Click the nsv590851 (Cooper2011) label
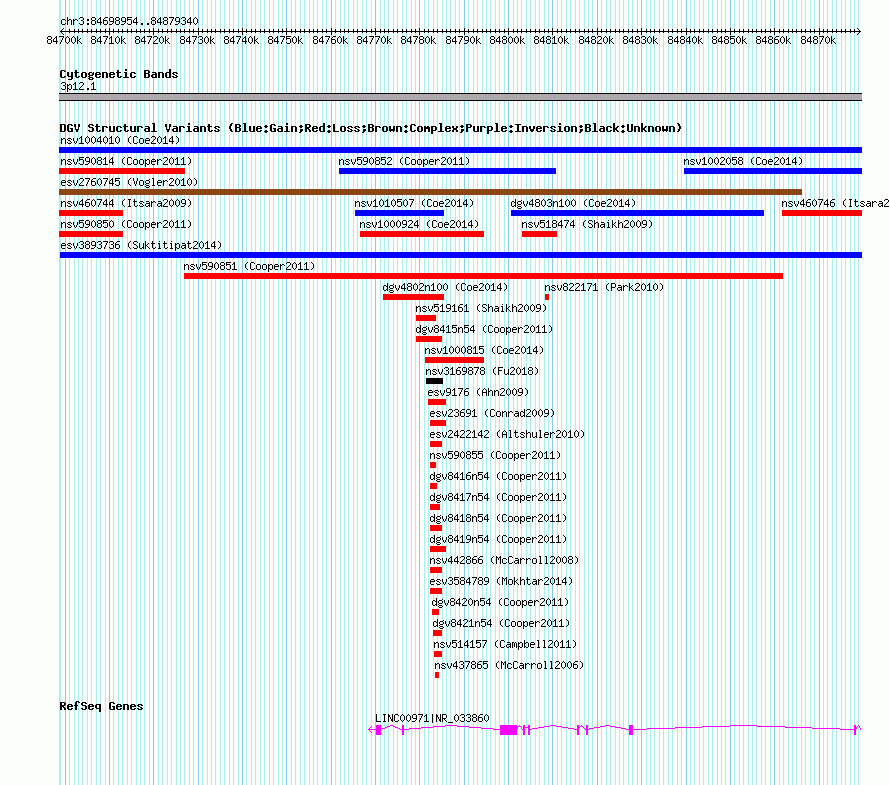This screenshot has width=890, height=785. tap(249, 266)
